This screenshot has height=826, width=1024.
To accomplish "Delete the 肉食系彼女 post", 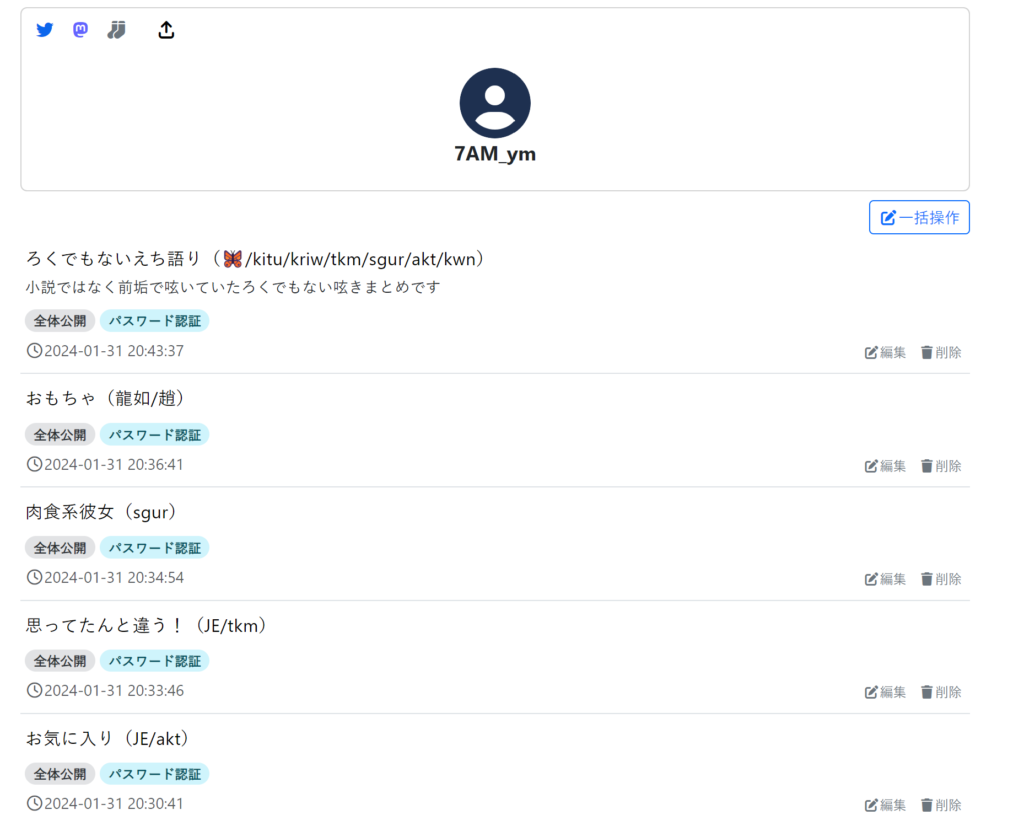I will click(941, 579).
